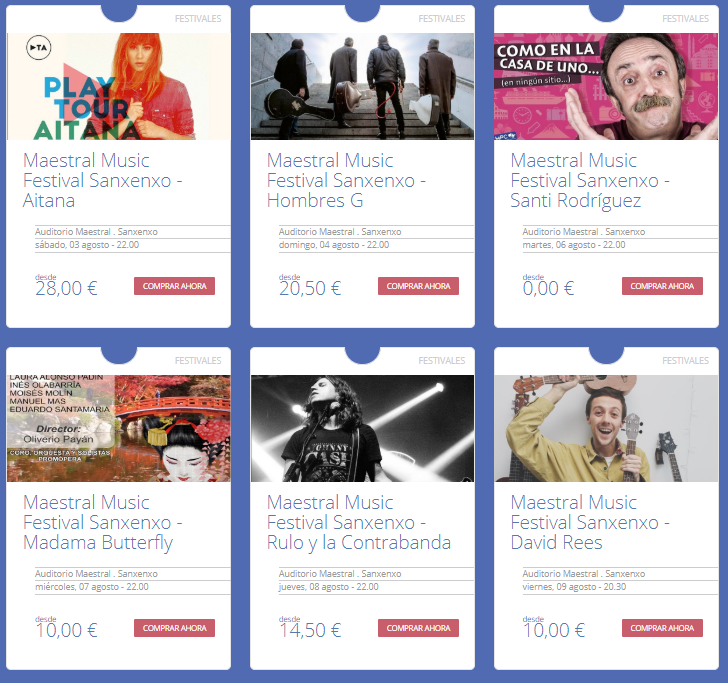The image size is (728, 683).
Task: Open the Hombres G staircase photo
Action: [362, 86]
